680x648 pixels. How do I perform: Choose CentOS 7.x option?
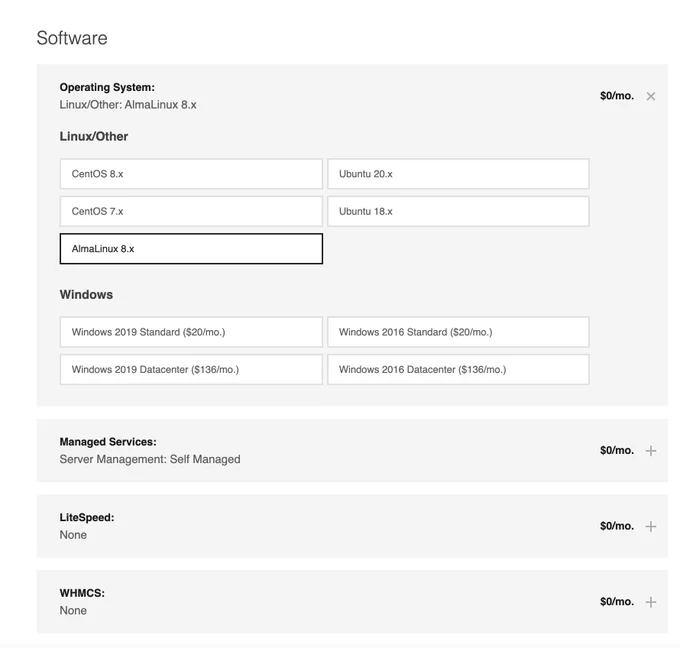191,211
